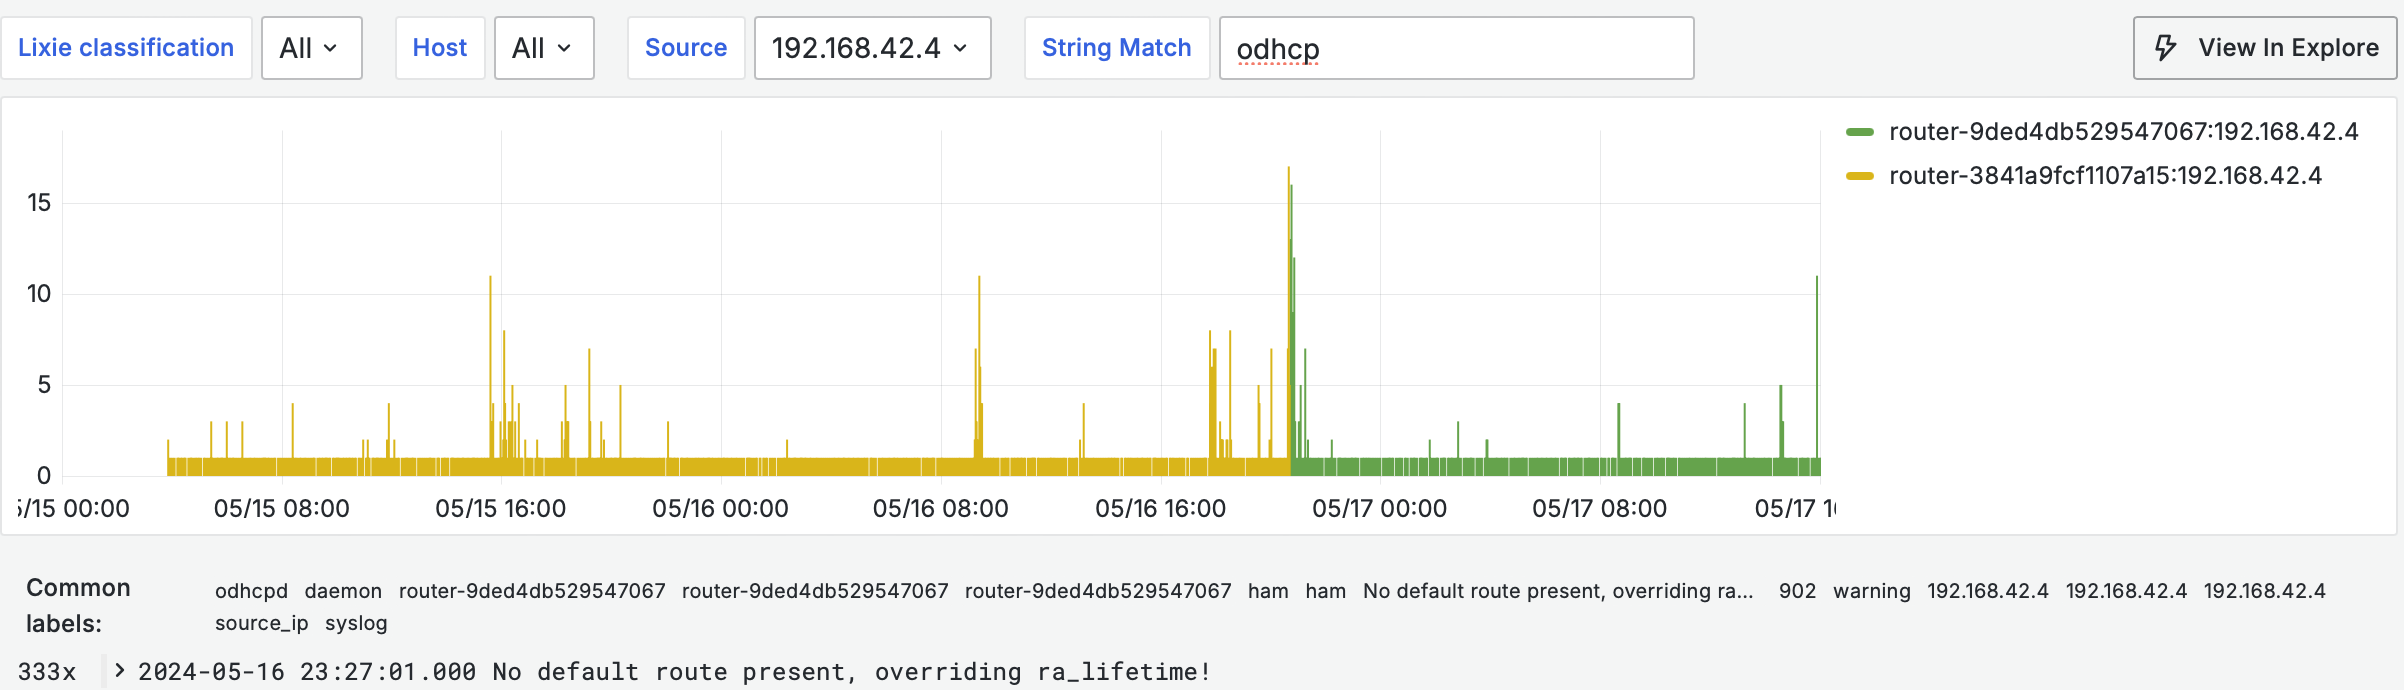Toggle router-3841a9fcf1107a15:192.168.42.4 series legend label

[2104, 176]
